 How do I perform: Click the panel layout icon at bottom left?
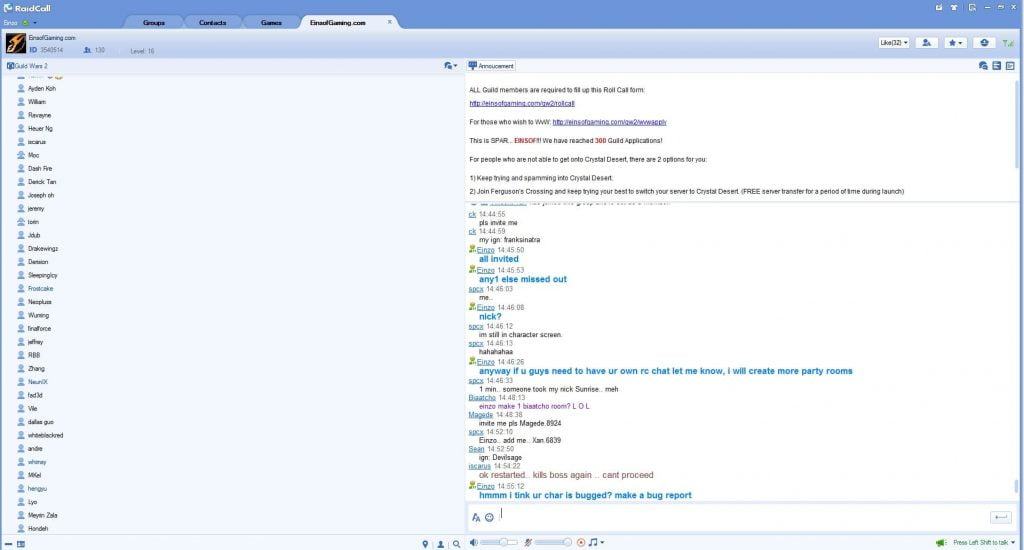coord(21,543)
